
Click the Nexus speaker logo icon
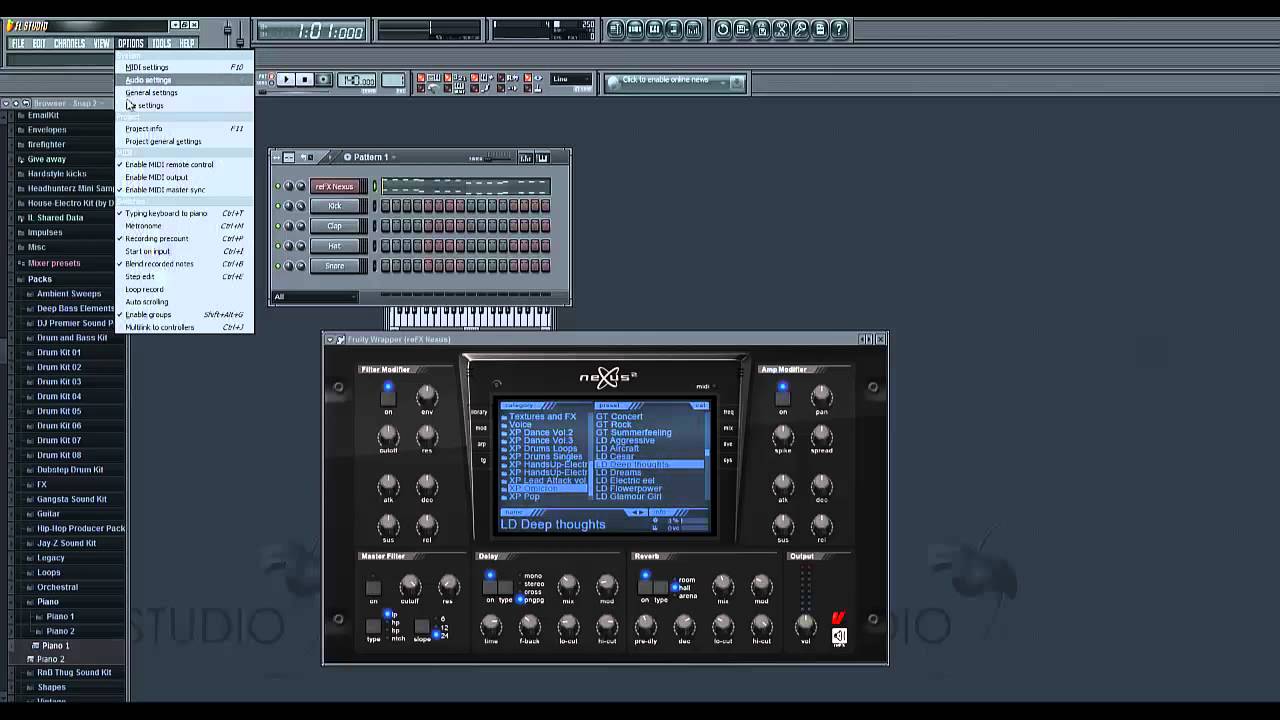pos(839,636)
